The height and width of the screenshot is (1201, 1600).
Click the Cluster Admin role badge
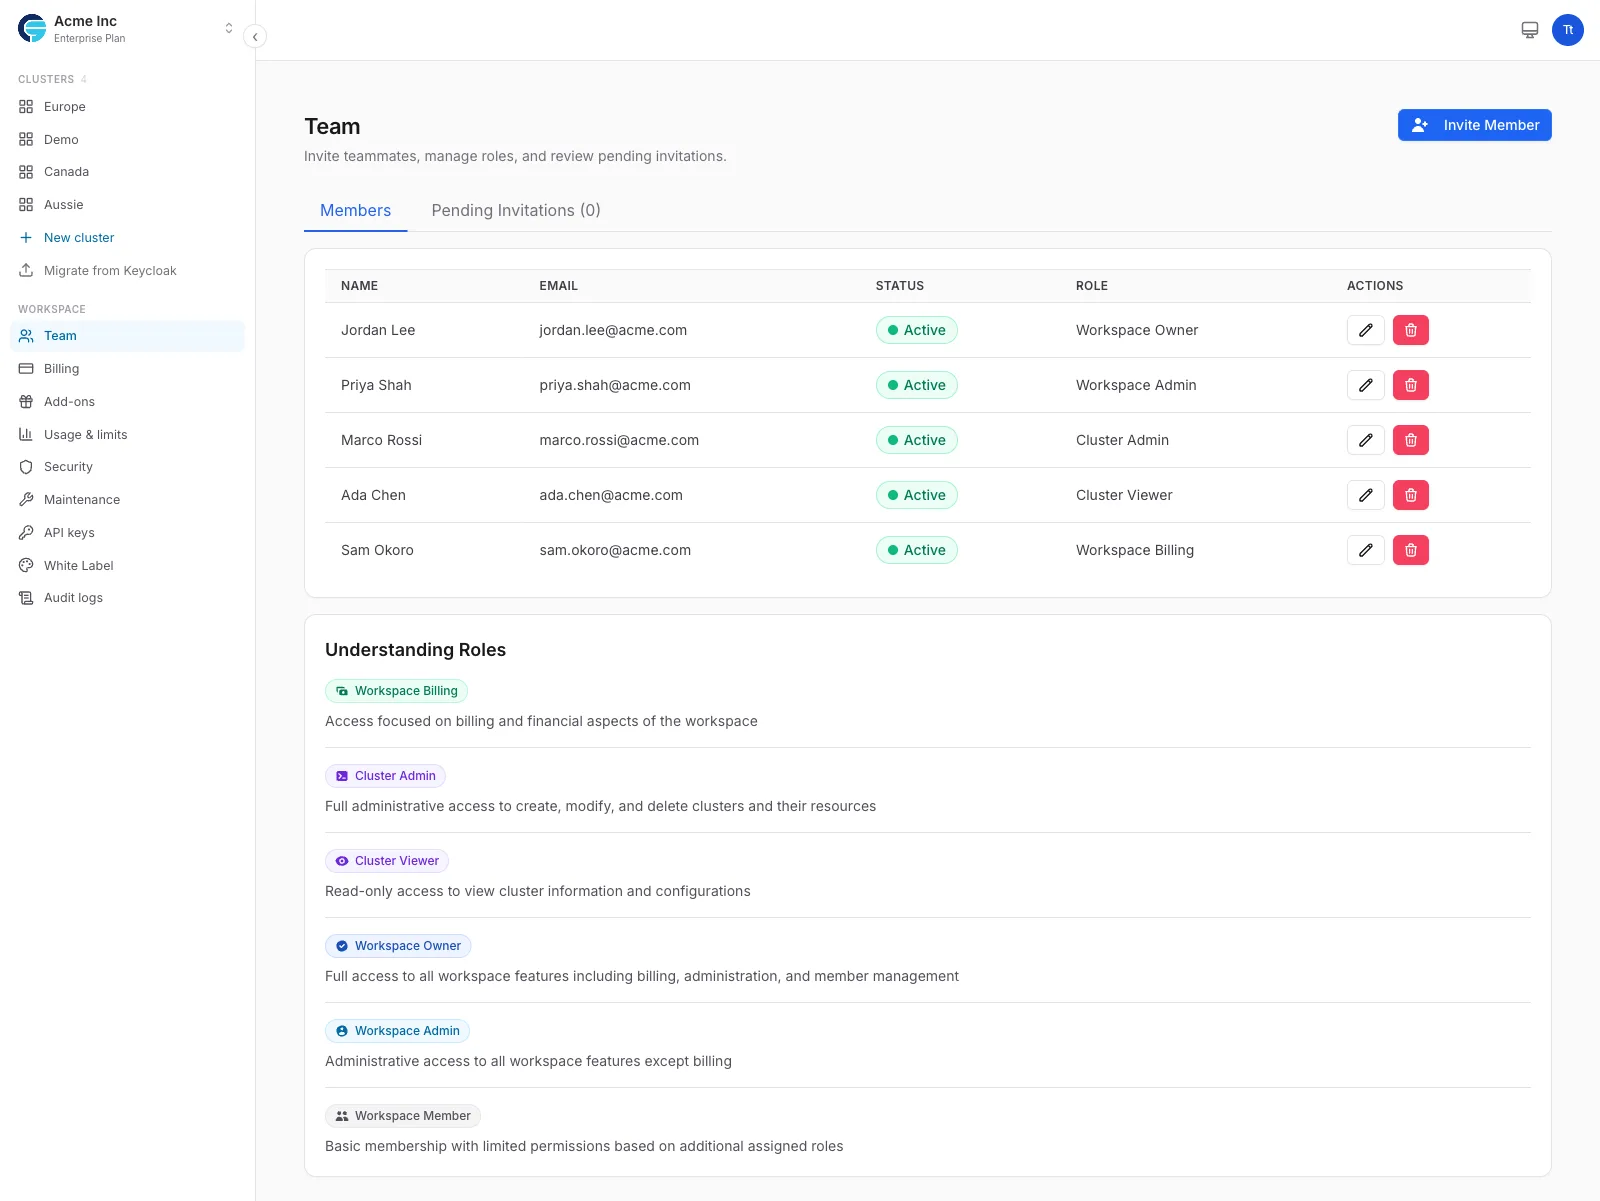click(385, 776)
